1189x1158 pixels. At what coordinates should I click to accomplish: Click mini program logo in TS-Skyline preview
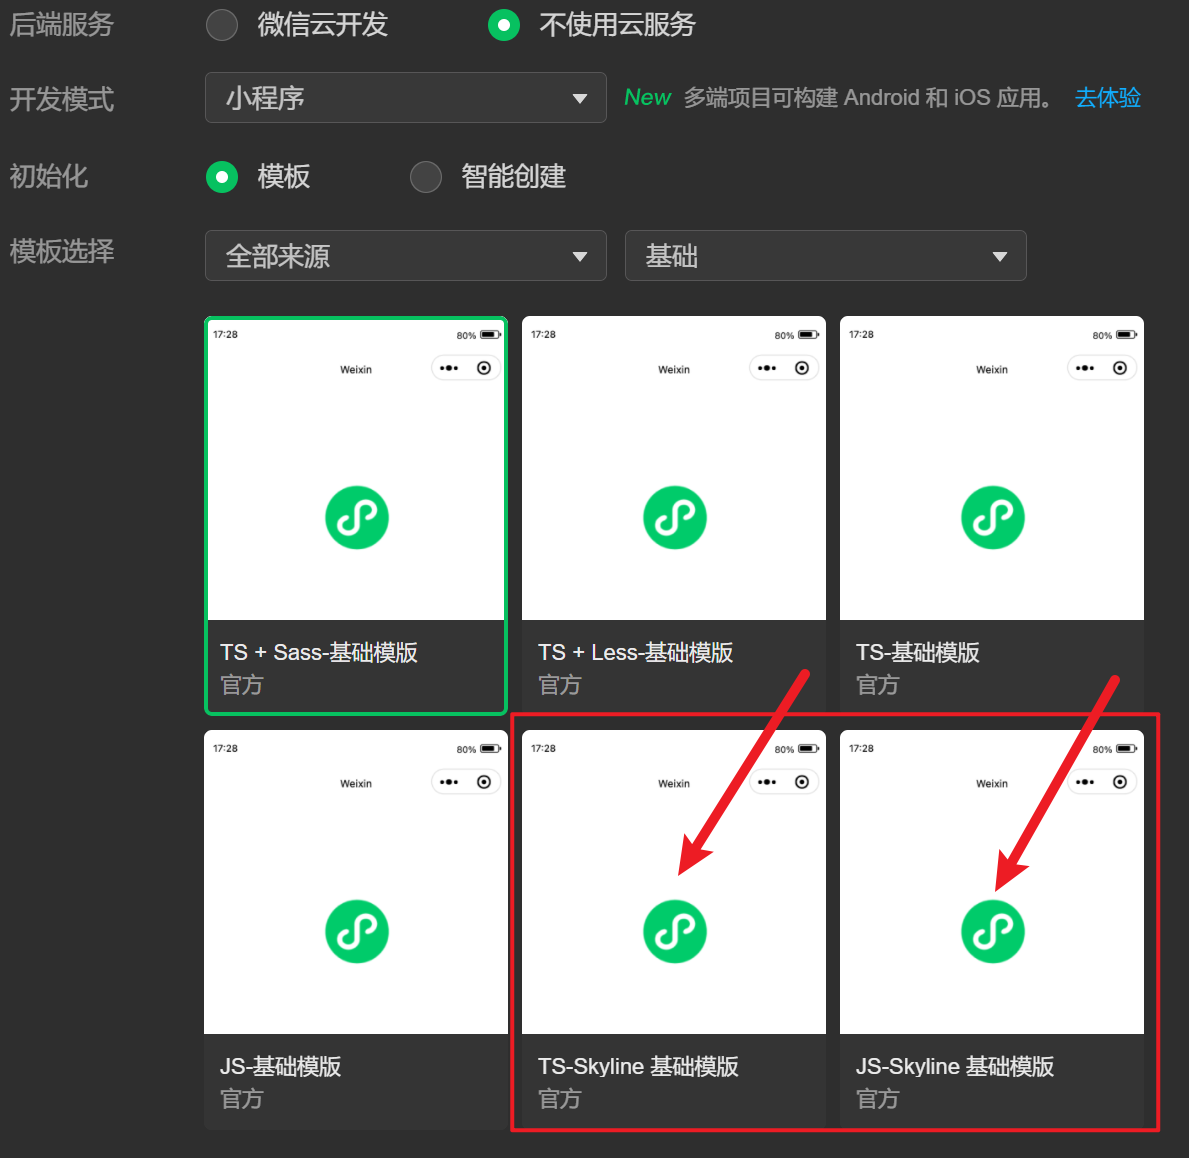click(675, 931)
